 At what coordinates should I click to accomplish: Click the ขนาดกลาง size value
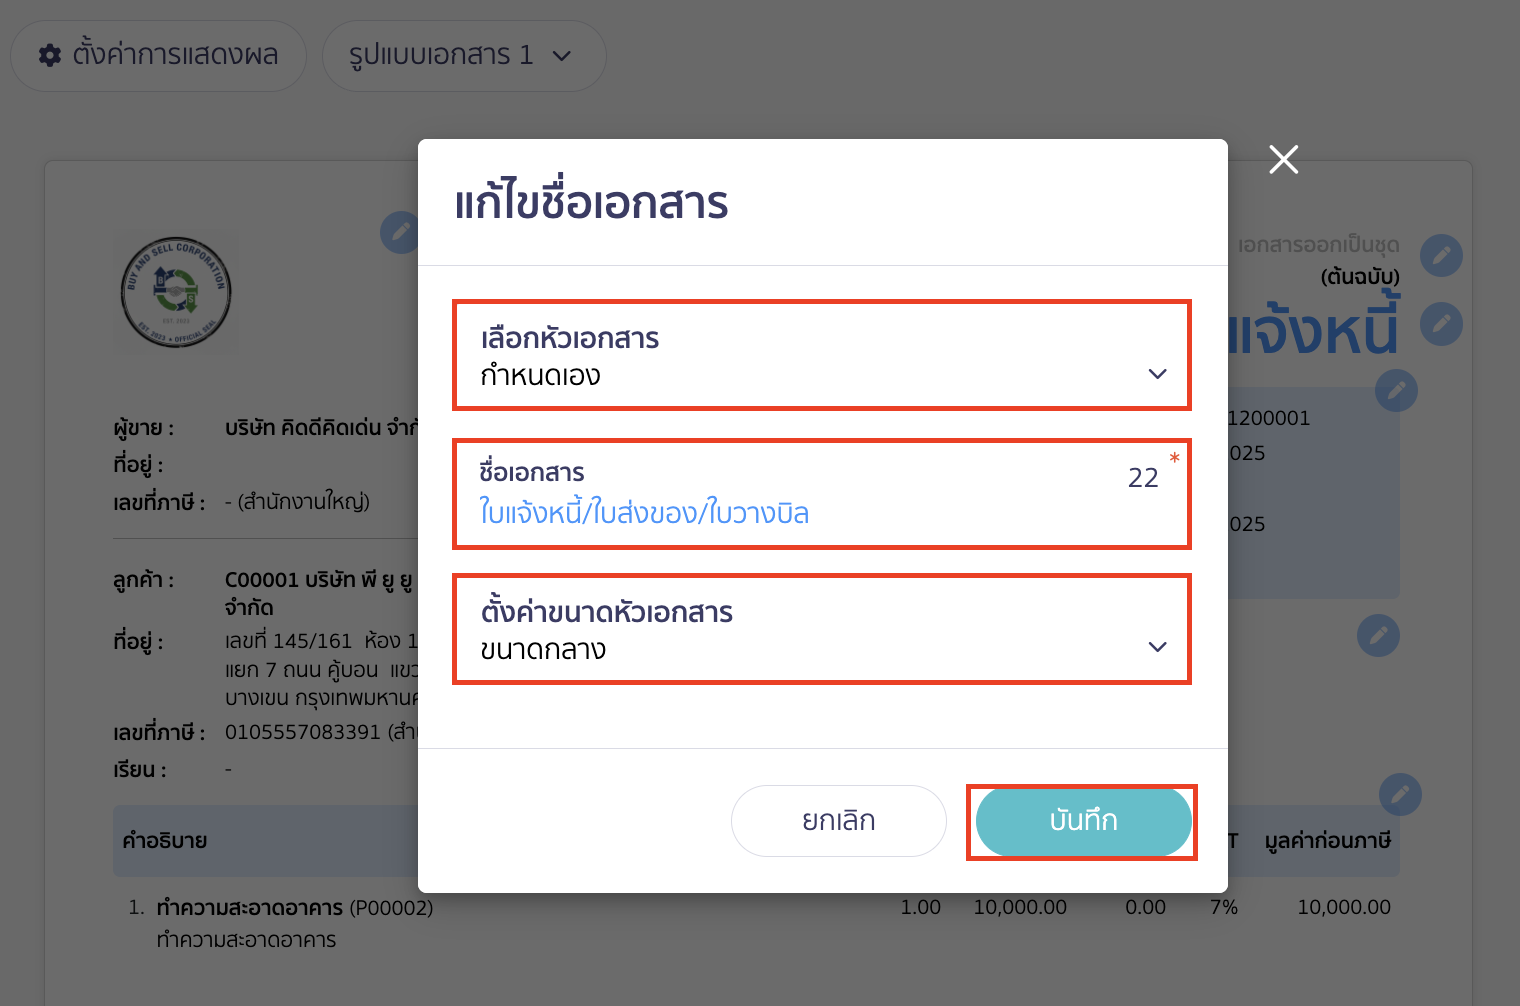point(539,648)
